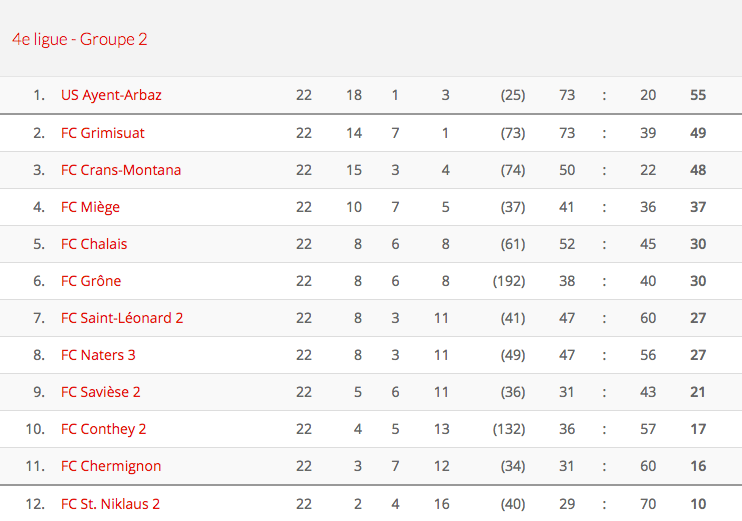Click FC Conthey 2 fair-play value (132)

pyautogui.click(x=509, y=429)
